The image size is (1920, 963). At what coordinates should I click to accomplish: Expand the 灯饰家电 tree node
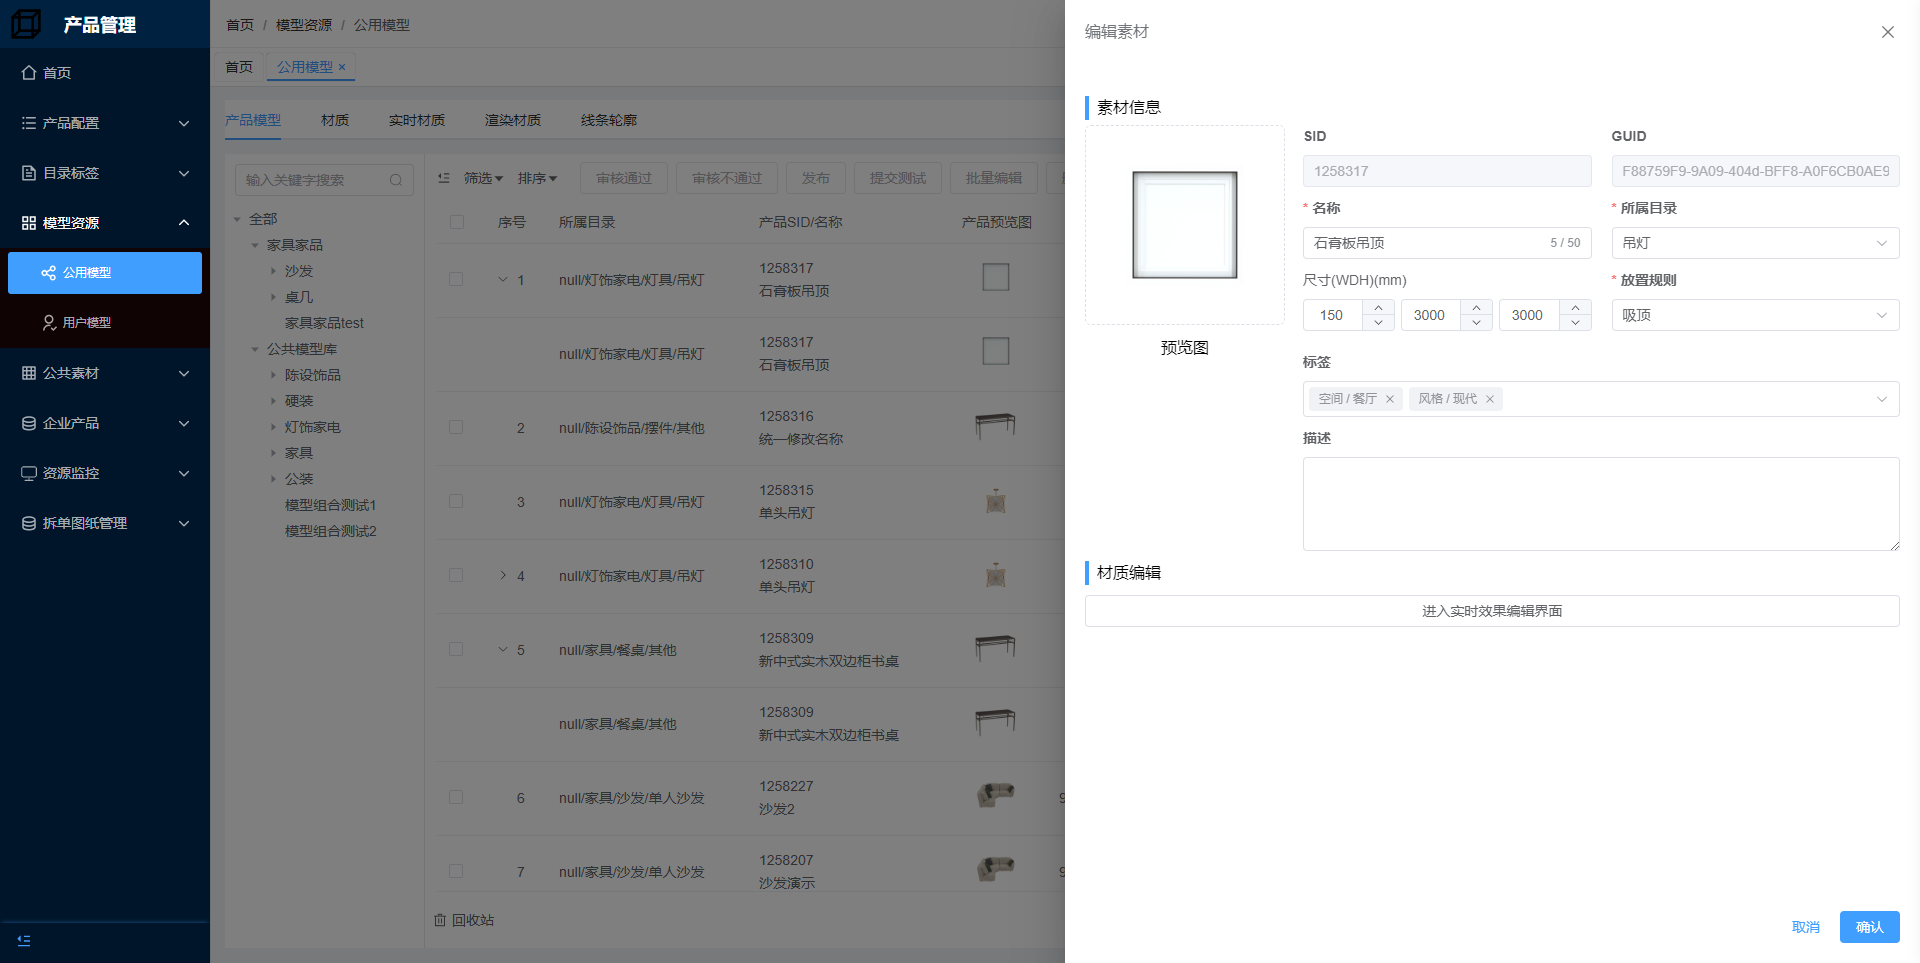[x=273, y=427]
